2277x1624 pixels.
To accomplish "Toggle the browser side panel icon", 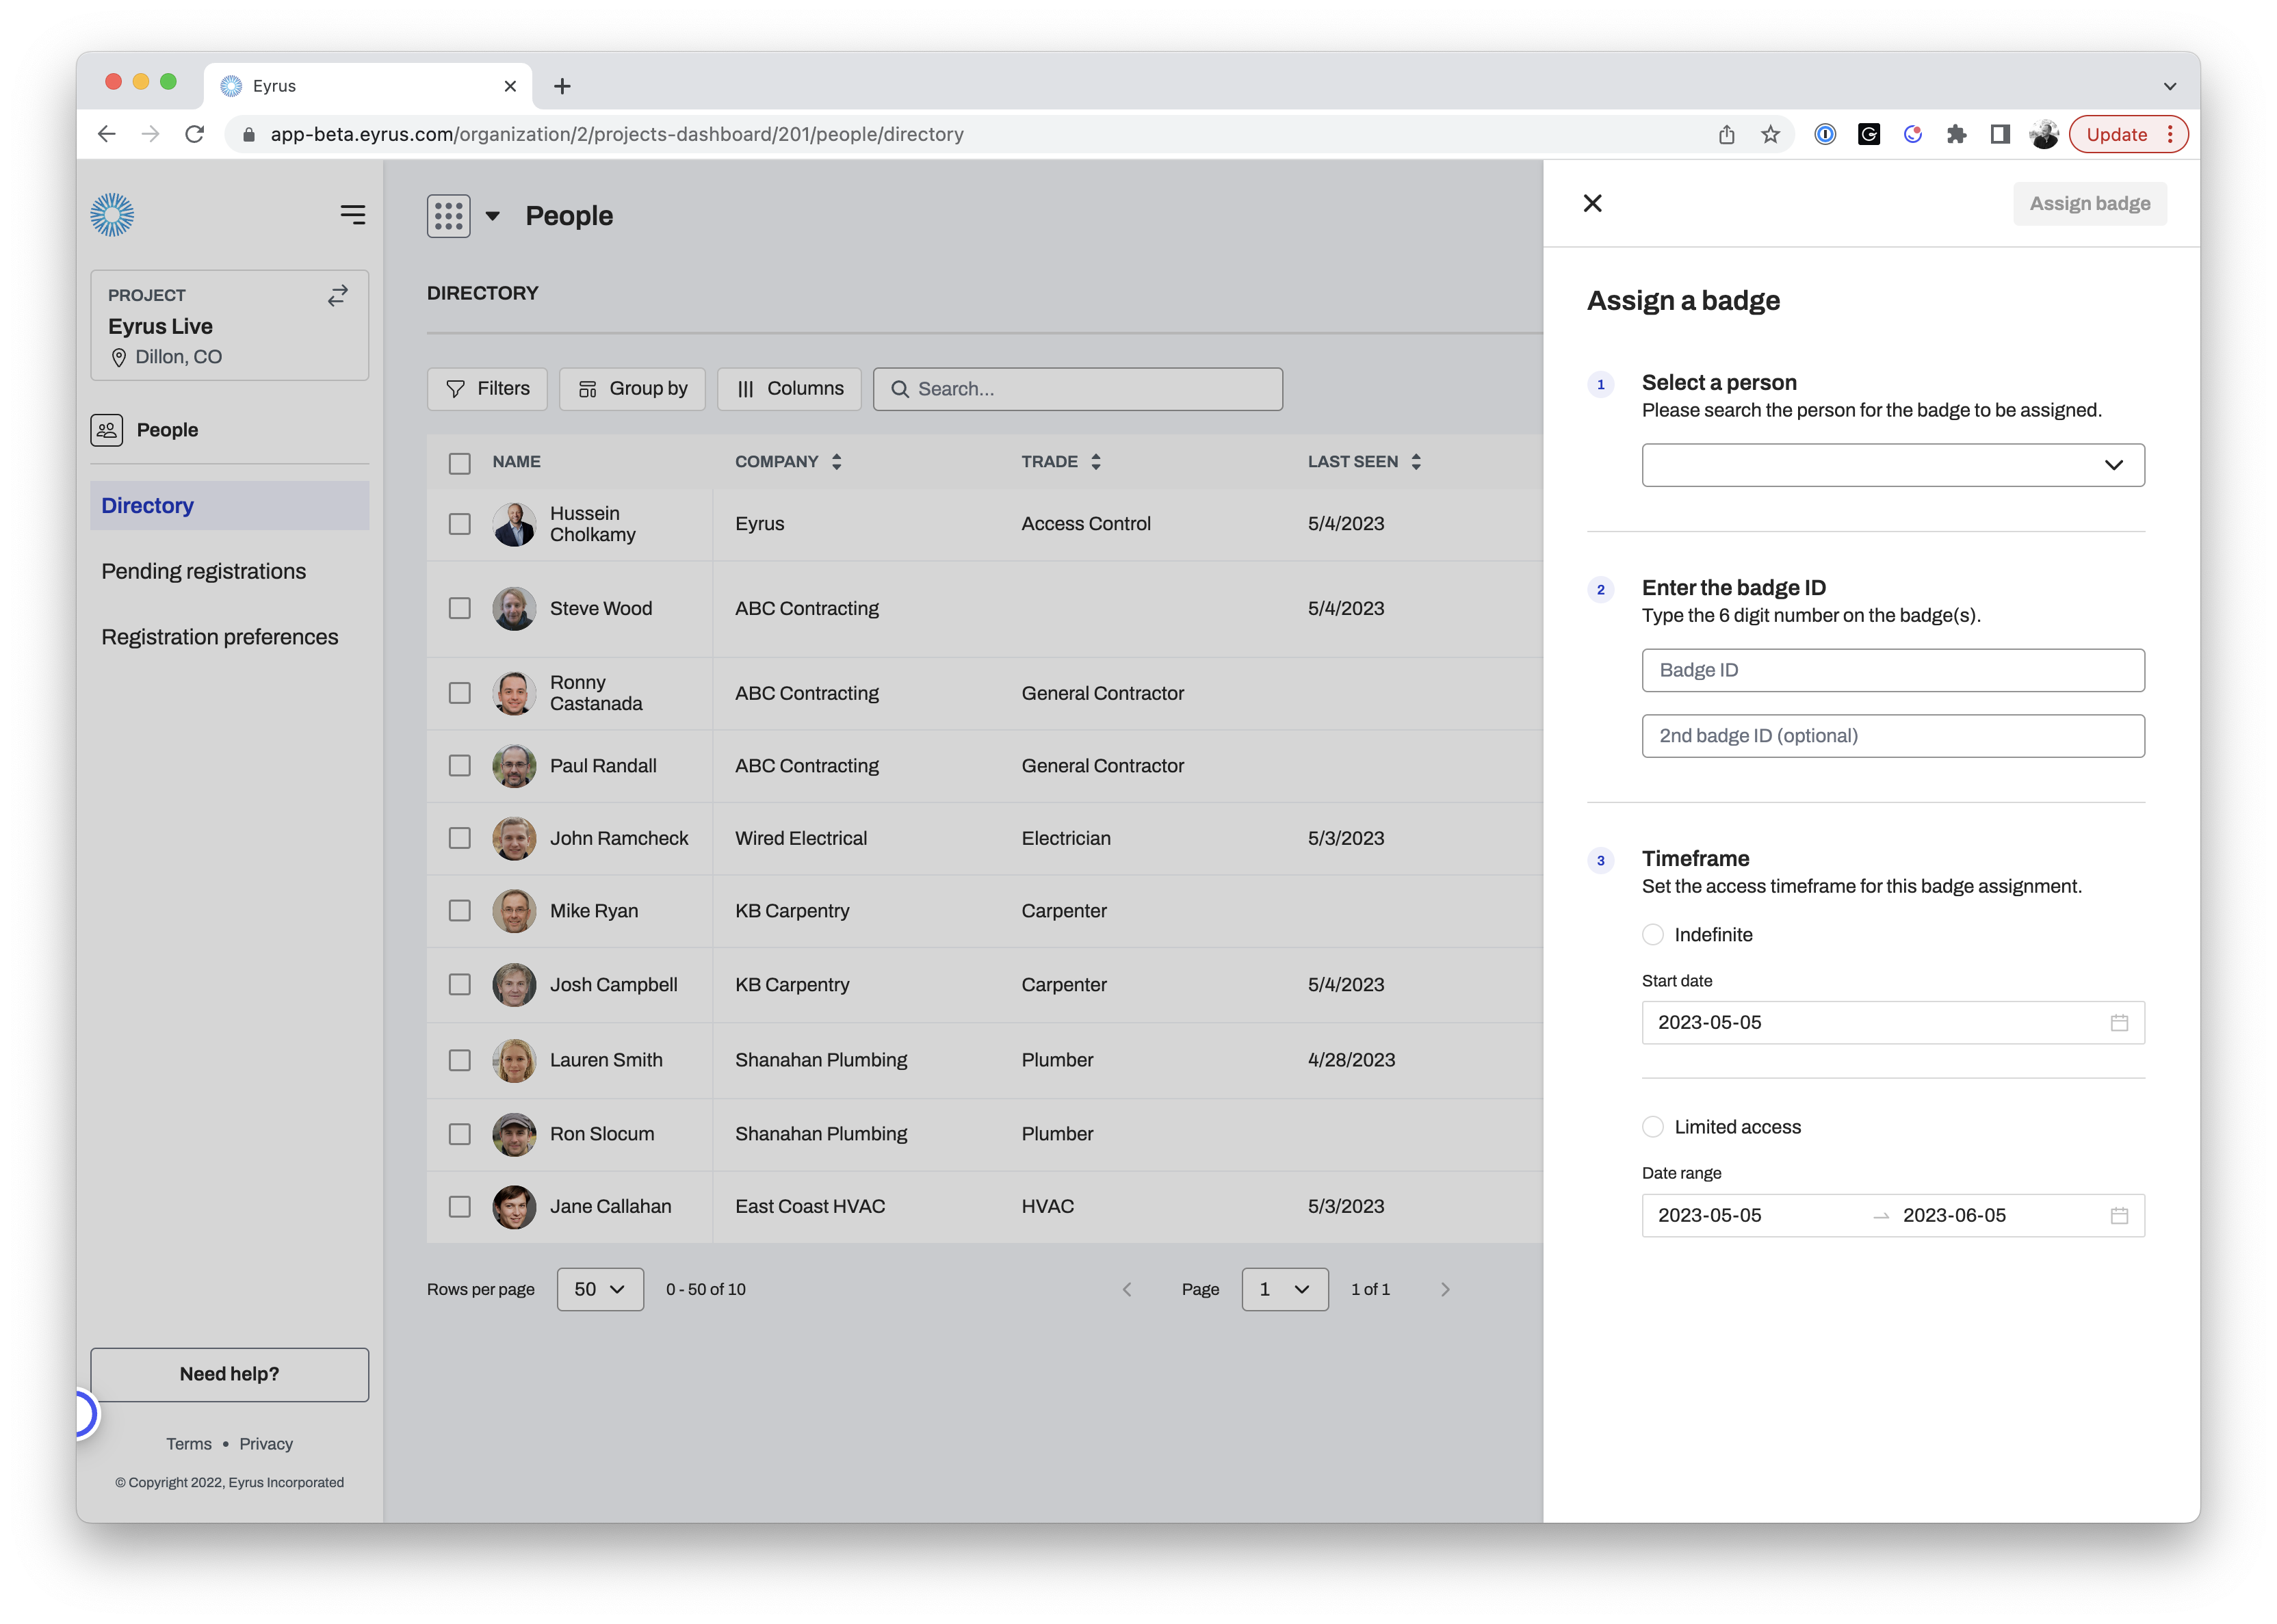I will (2000, 134).
